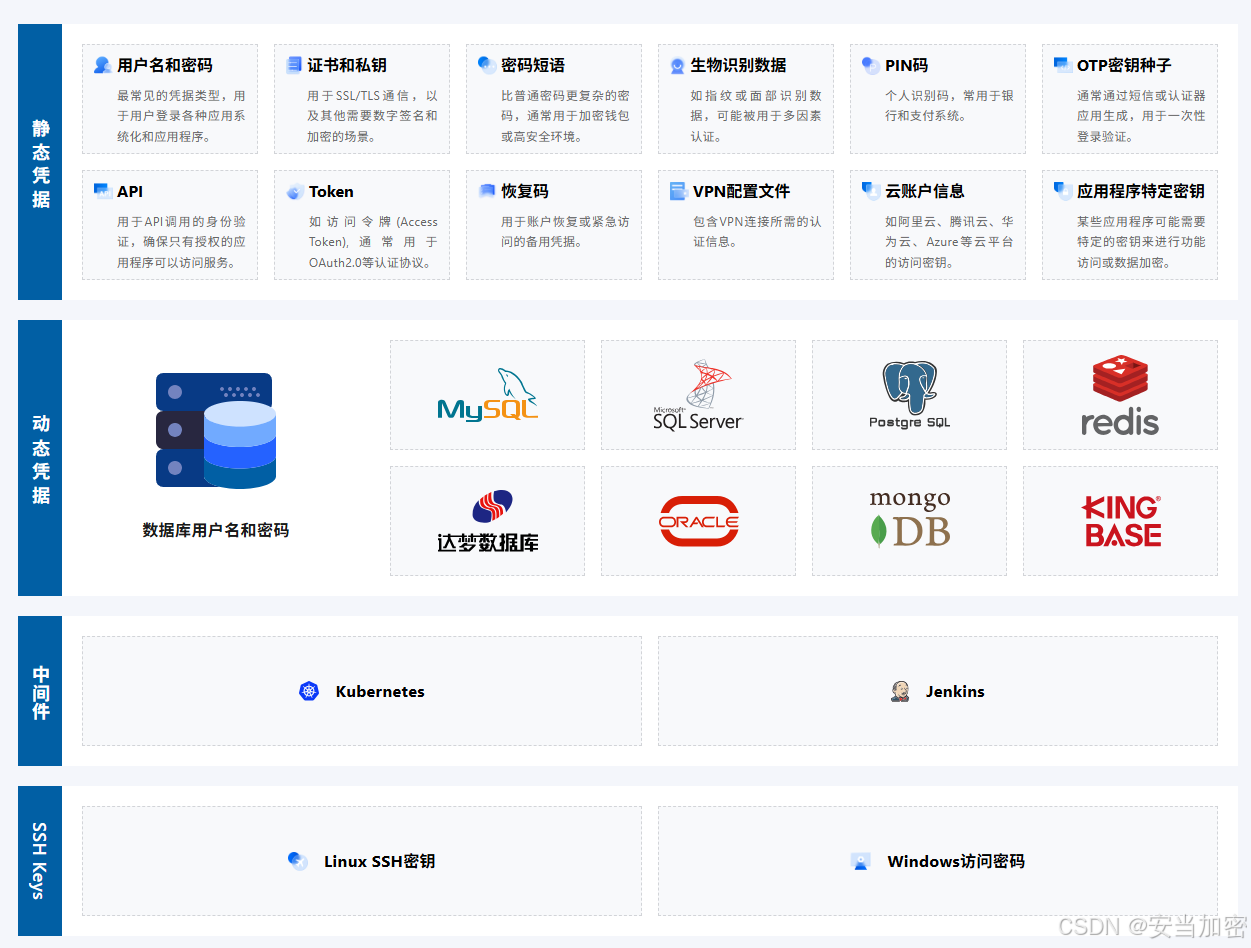Select the MongoDB logo
The image size is (1251, 948).
click(908, 520)
